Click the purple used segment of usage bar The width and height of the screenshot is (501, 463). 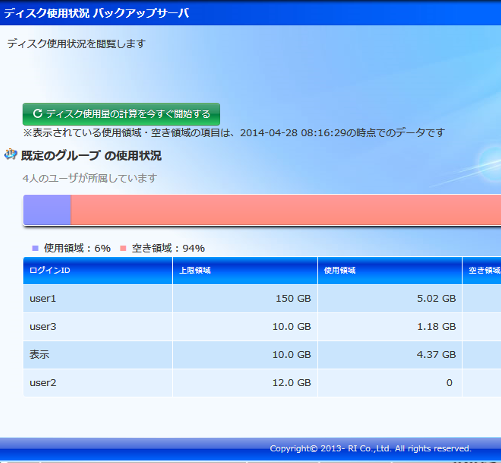(x=47, y=210)
